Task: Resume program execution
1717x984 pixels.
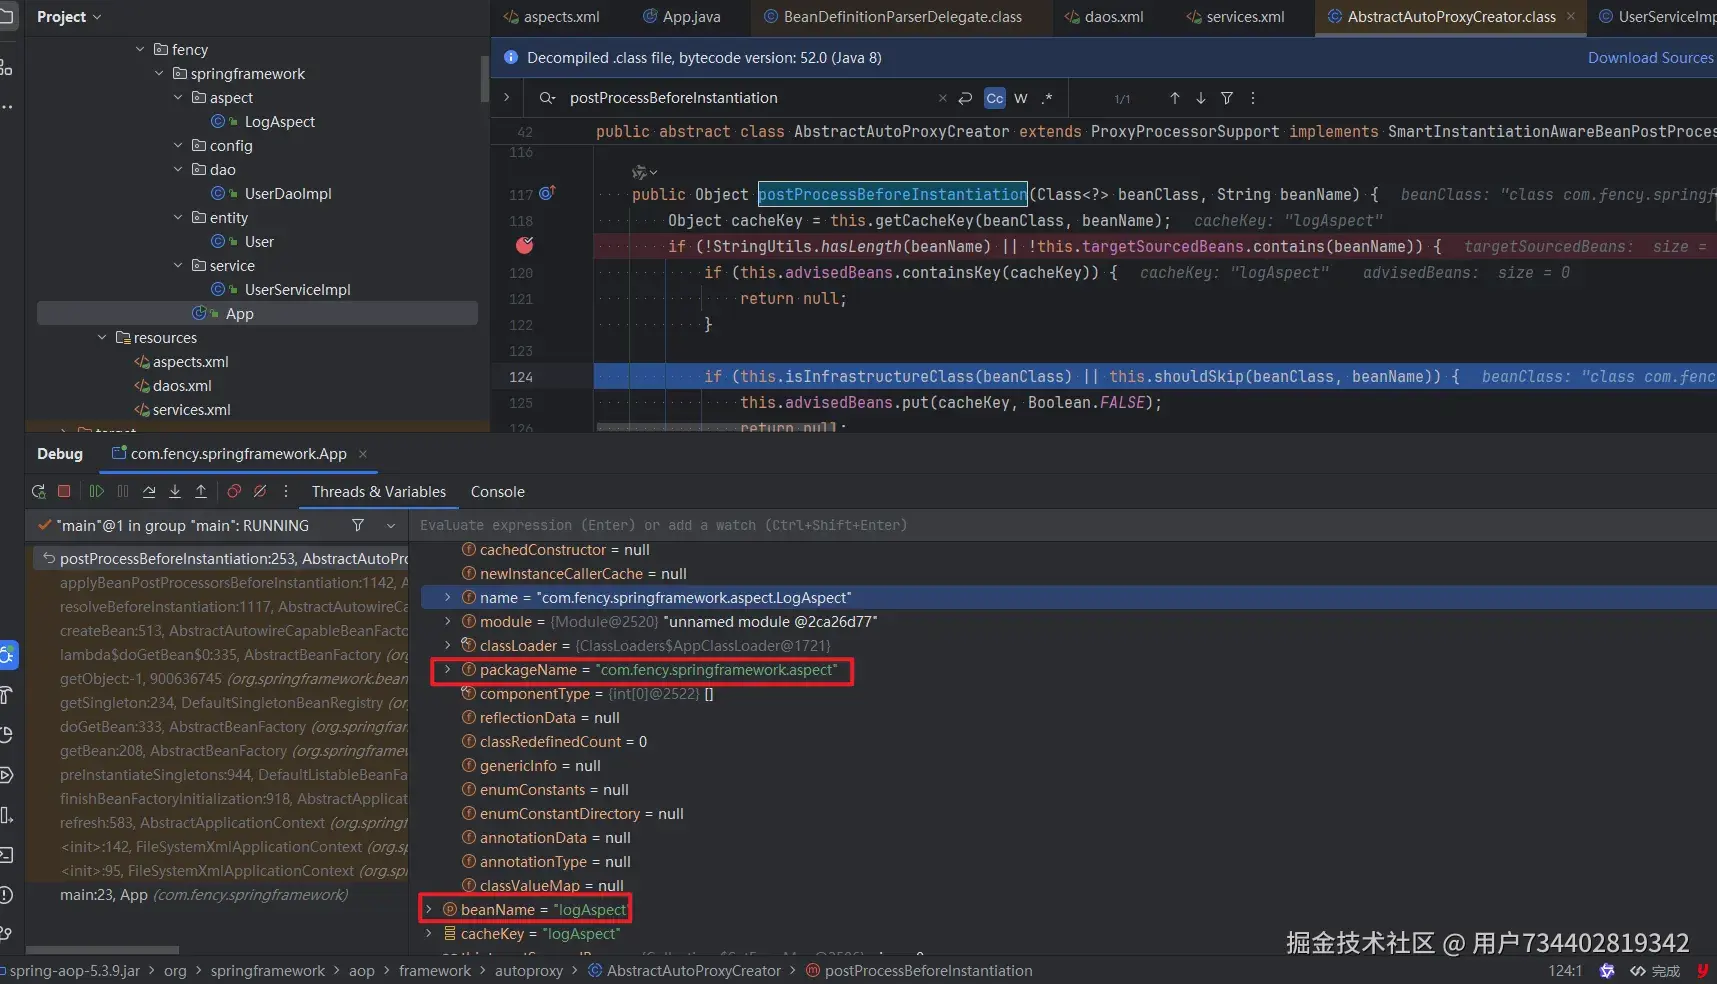Action: pyautogui.click(x=97, y=491)
